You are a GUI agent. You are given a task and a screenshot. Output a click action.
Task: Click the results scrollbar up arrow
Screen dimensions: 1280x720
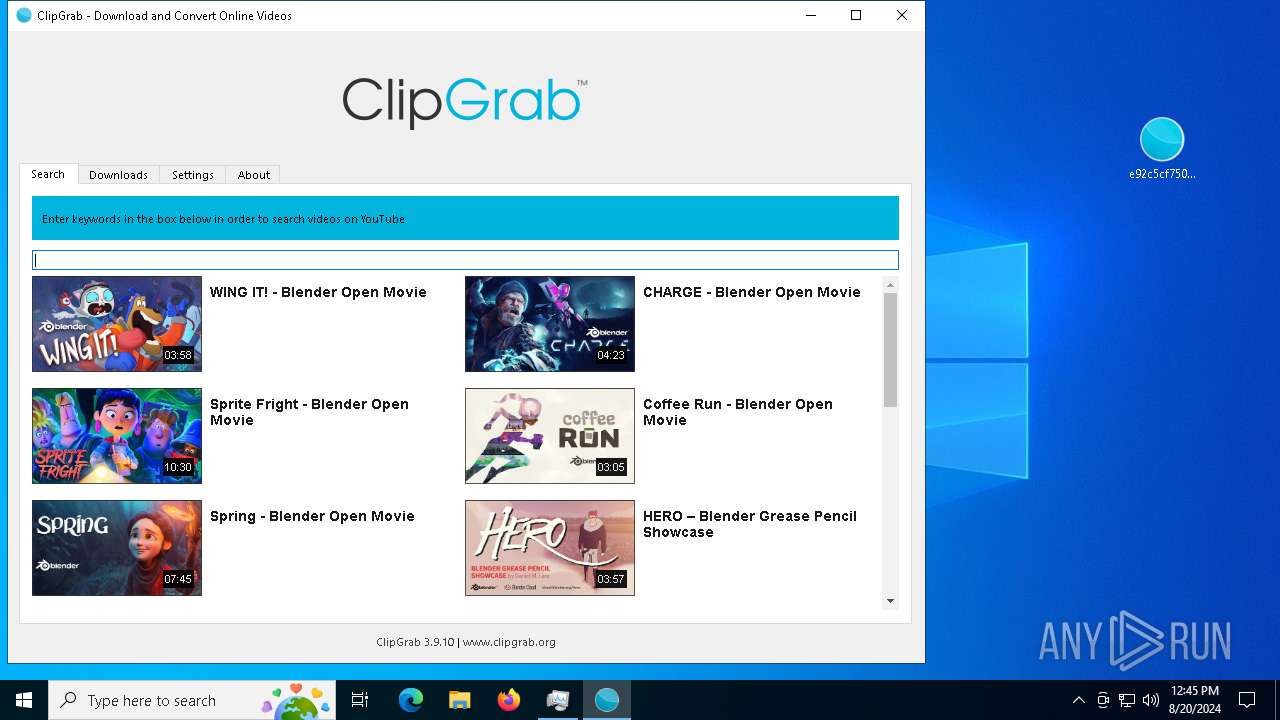pyautogui.click(x=890, y=285)
